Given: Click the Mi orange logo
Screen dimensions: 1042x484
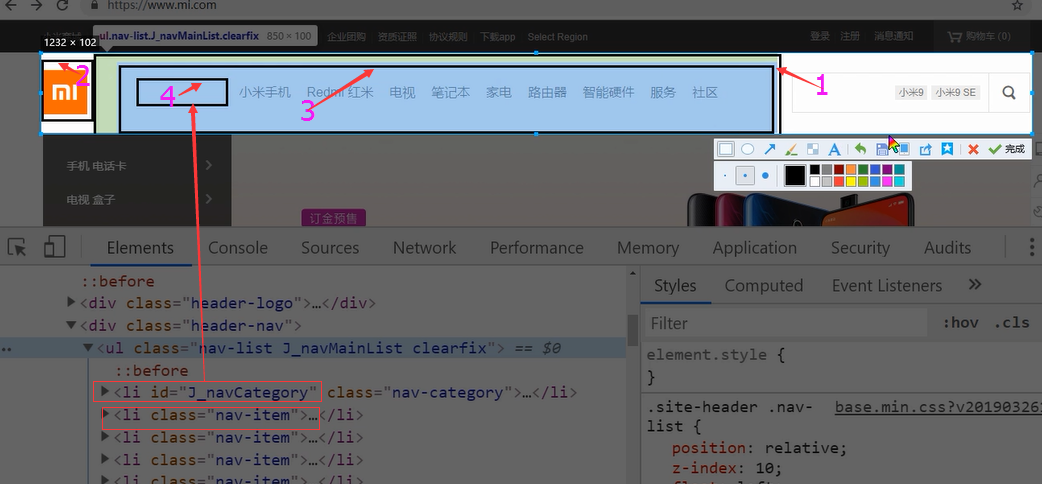Looking at the screenshot, I should [x=65, y=92].
